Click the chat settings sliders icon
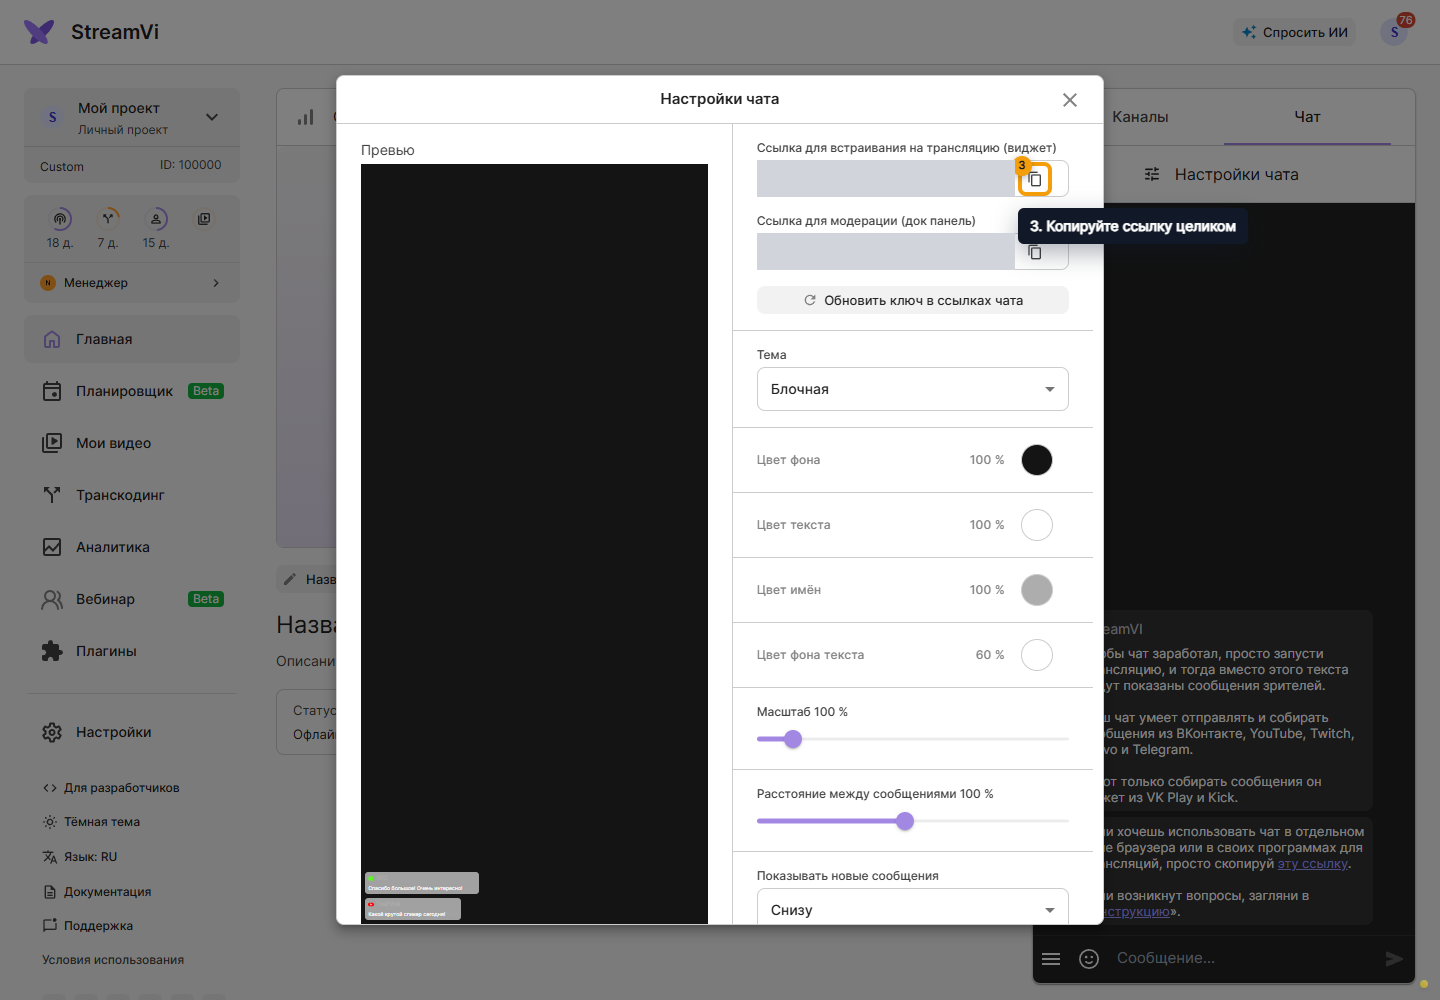 pyautogui.click(x=1152, y=174)
